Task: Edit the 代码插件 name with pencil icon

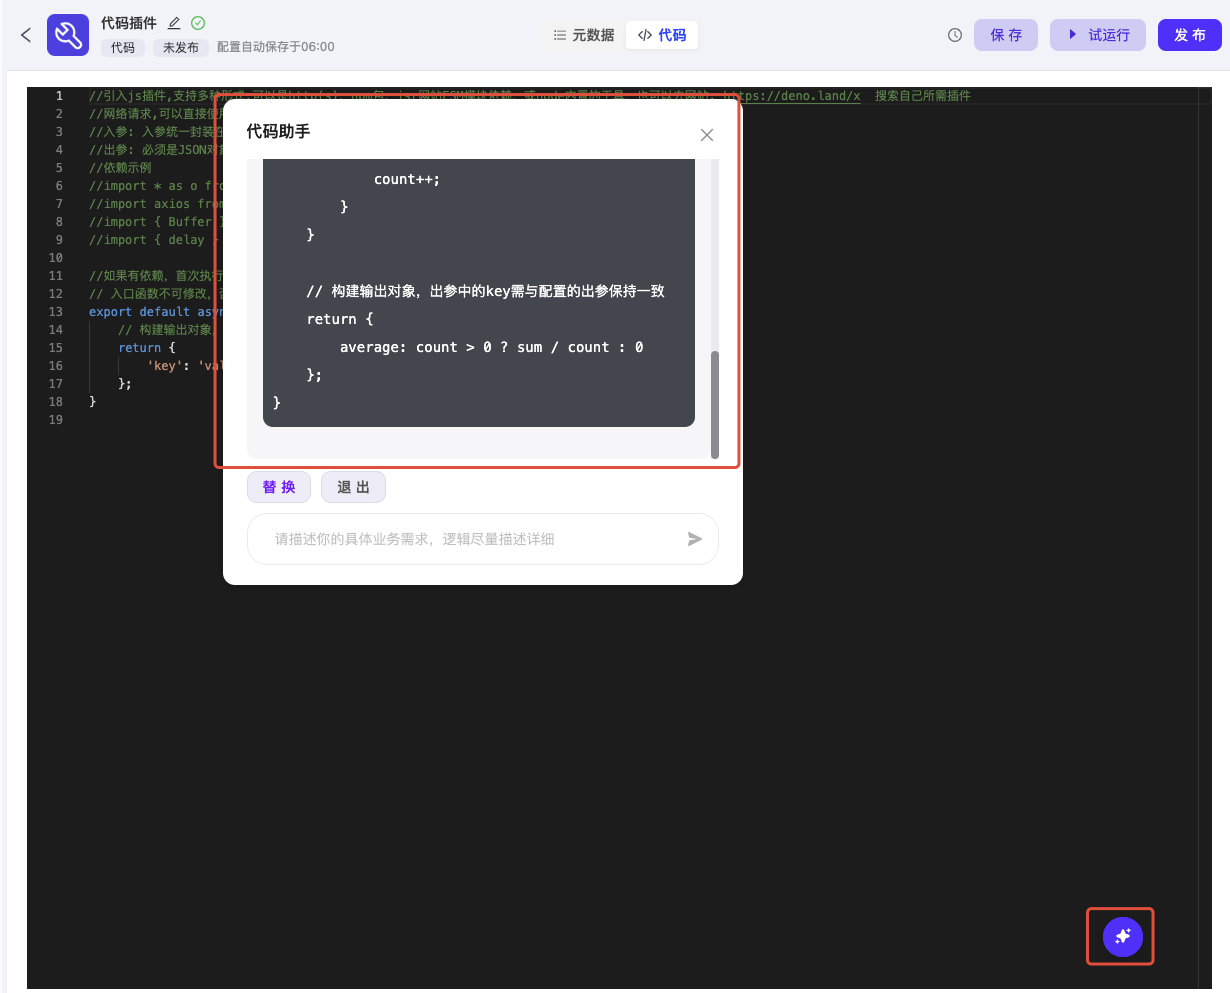Action: click(x=174, y=23)
